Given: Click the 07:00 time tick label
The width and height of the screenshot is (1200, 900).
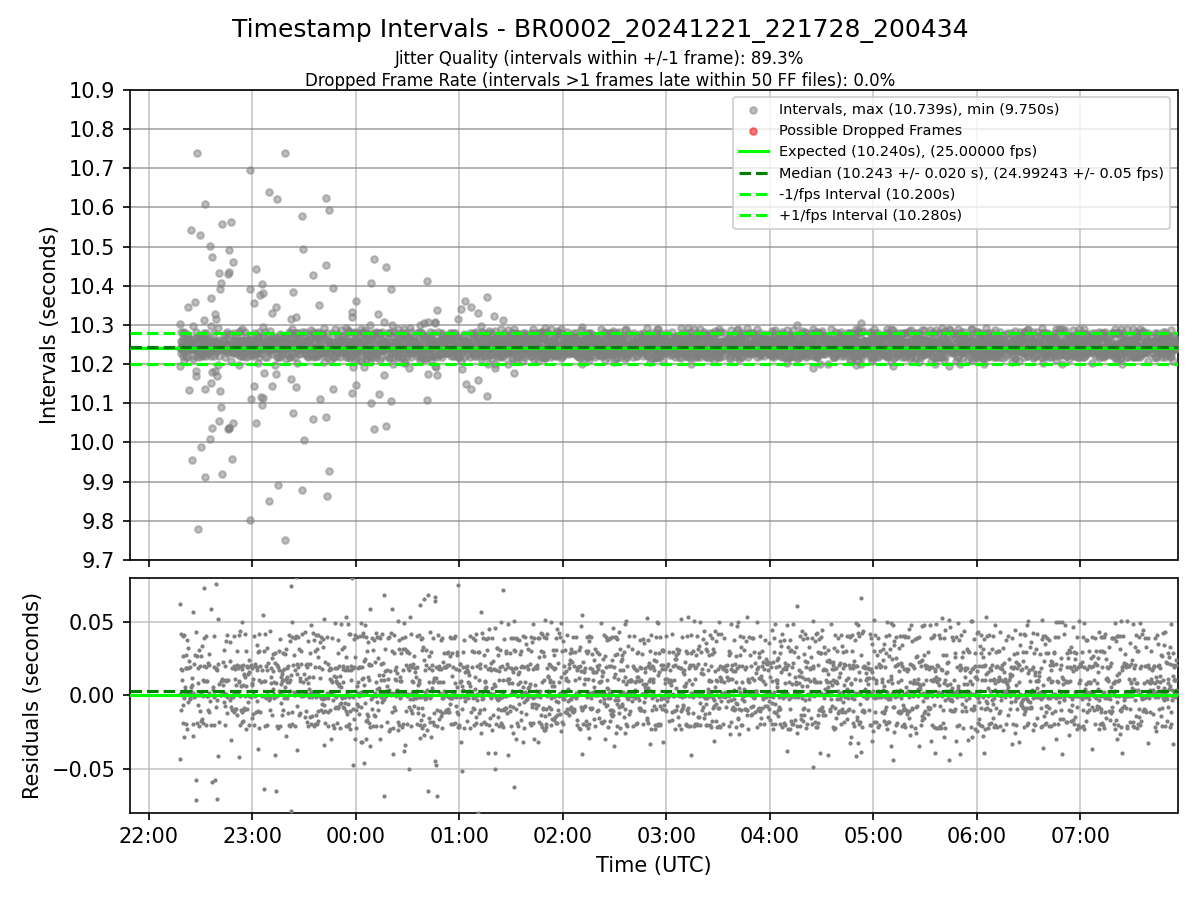Looking at the screenshot, I should tap(1080, 834).
